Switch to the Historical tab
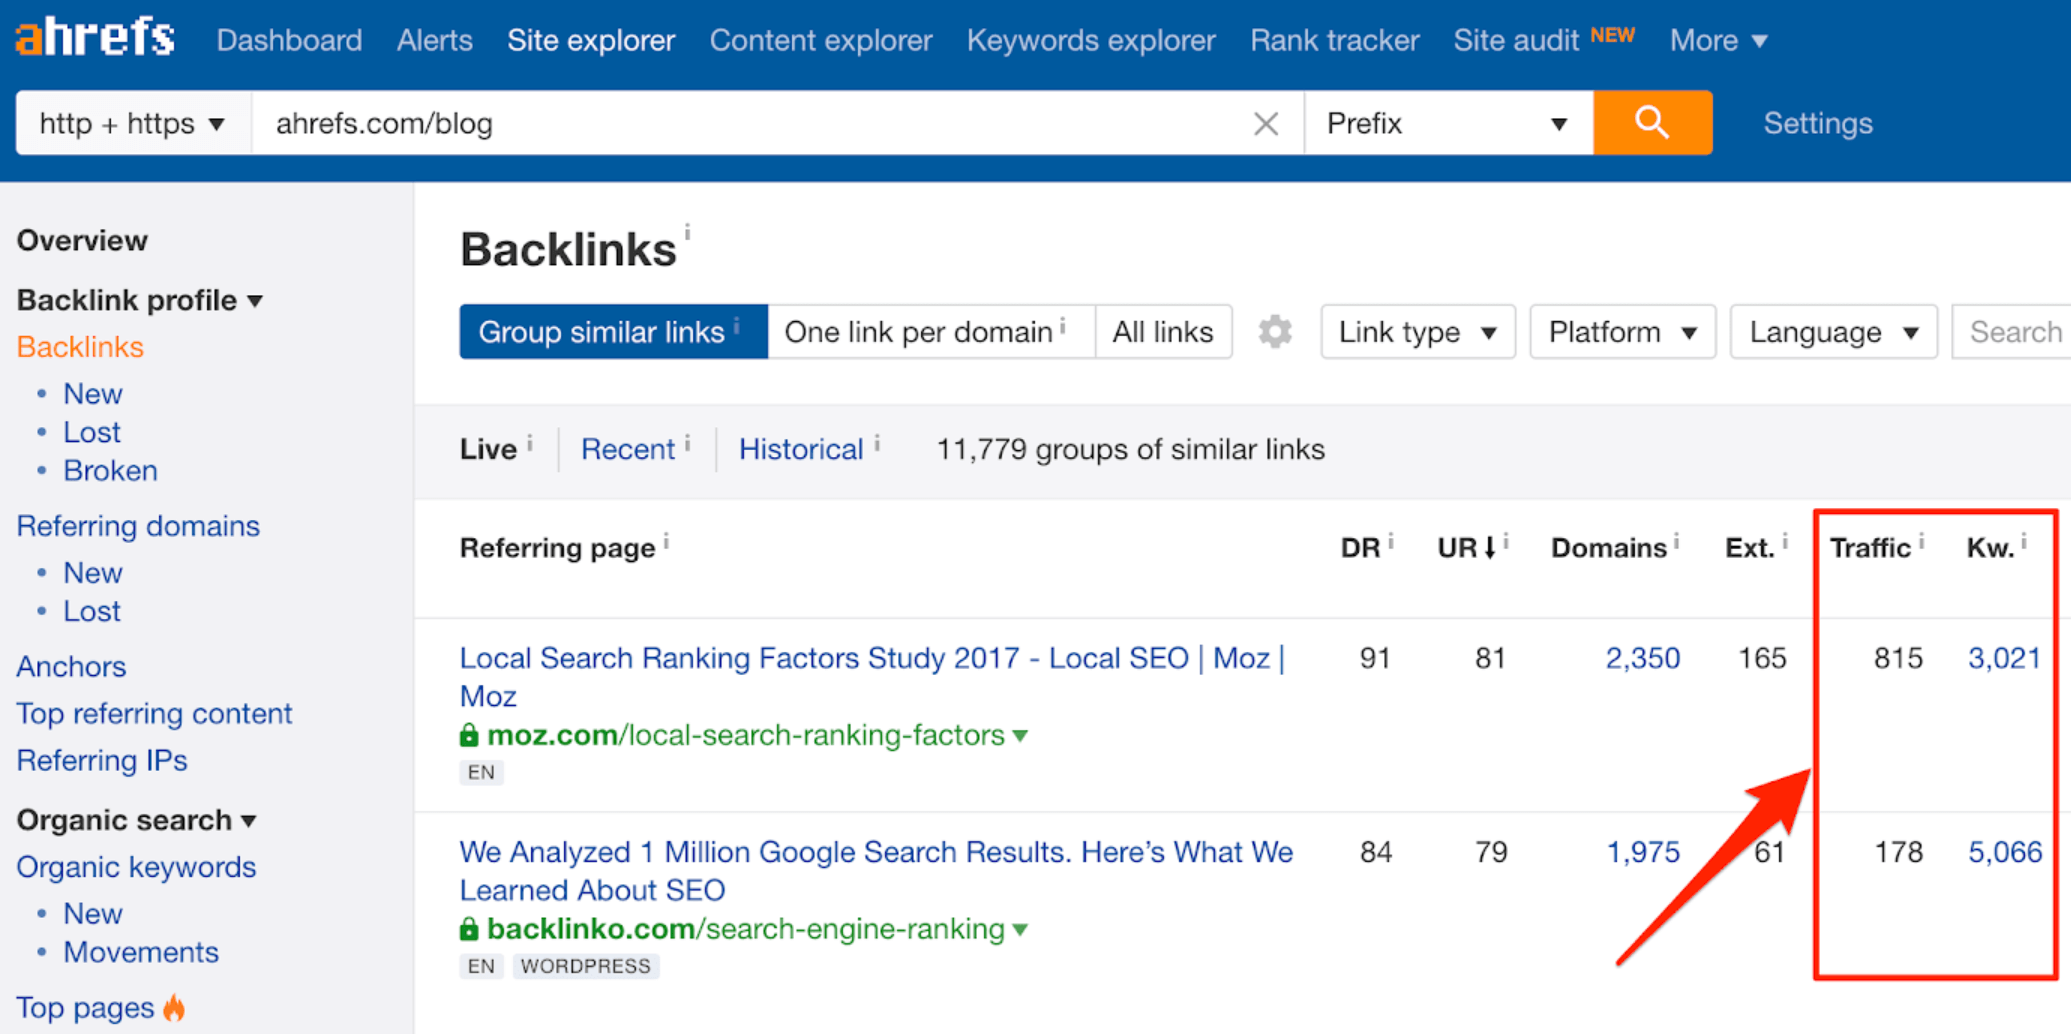Screen dimensions: 2071x1034 pos(801,450)
